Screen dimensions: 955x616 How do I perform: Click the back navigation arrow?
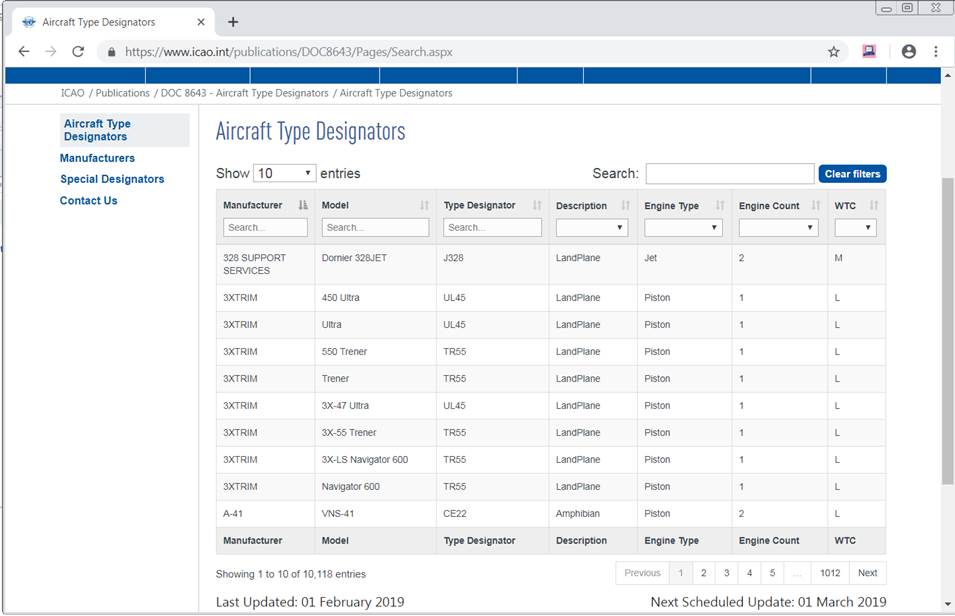(24, 51)
